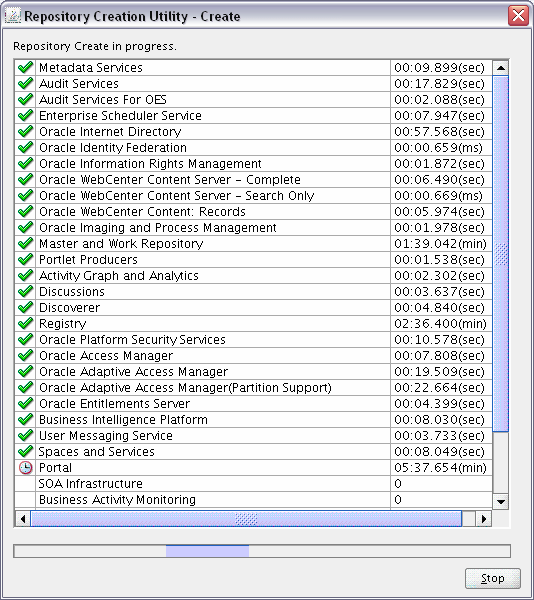The width and height of the screenshot is (534, 600).
Task: Click the check beside Oracle Adaptive Access Manager(Partition Support)
Action: click(x=25, y=388)
